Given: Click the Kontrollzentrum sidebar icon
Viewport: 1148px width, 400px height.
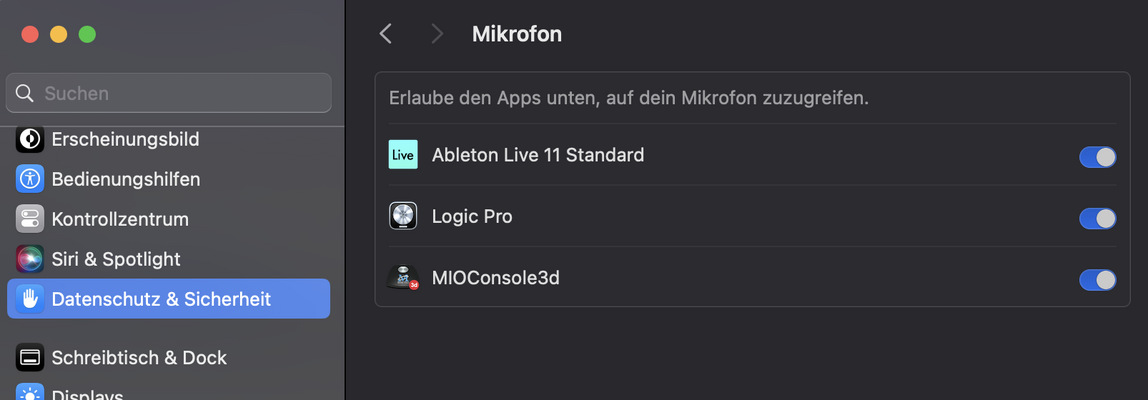Looking at the screenshot, I should click(30, 219).
